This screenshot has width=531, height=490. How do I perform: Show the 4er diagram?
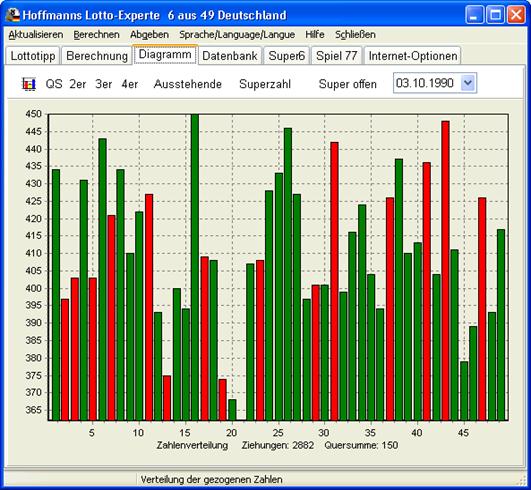tap(129, 84)
